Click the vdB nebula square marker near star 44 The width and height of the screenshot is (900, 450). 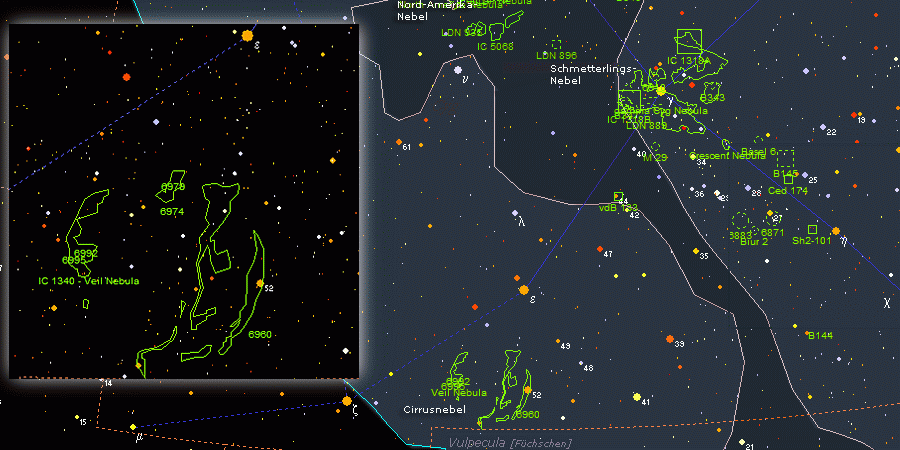click(x=618, y=196)
